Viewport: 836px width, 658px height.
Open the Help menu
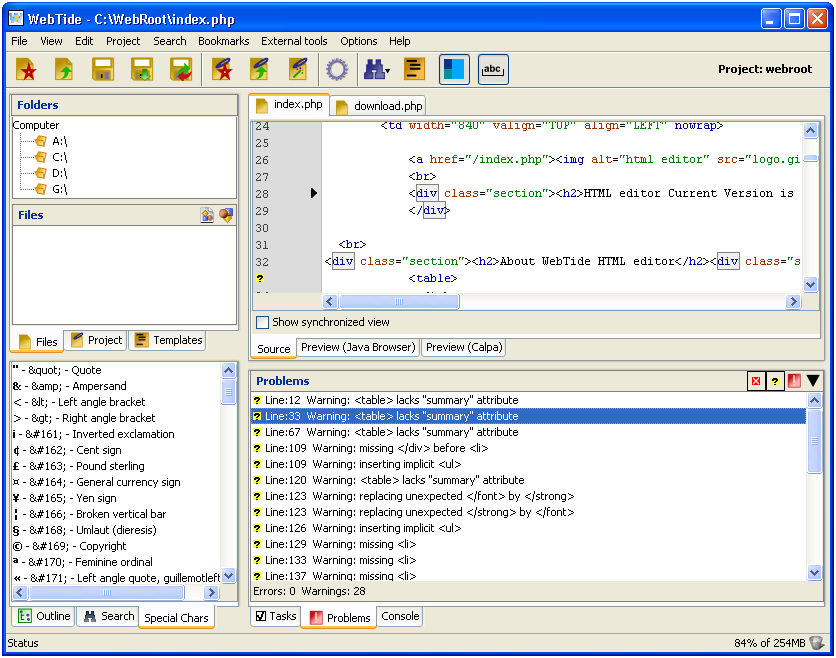pyautogui.click(x=399, y=41)
